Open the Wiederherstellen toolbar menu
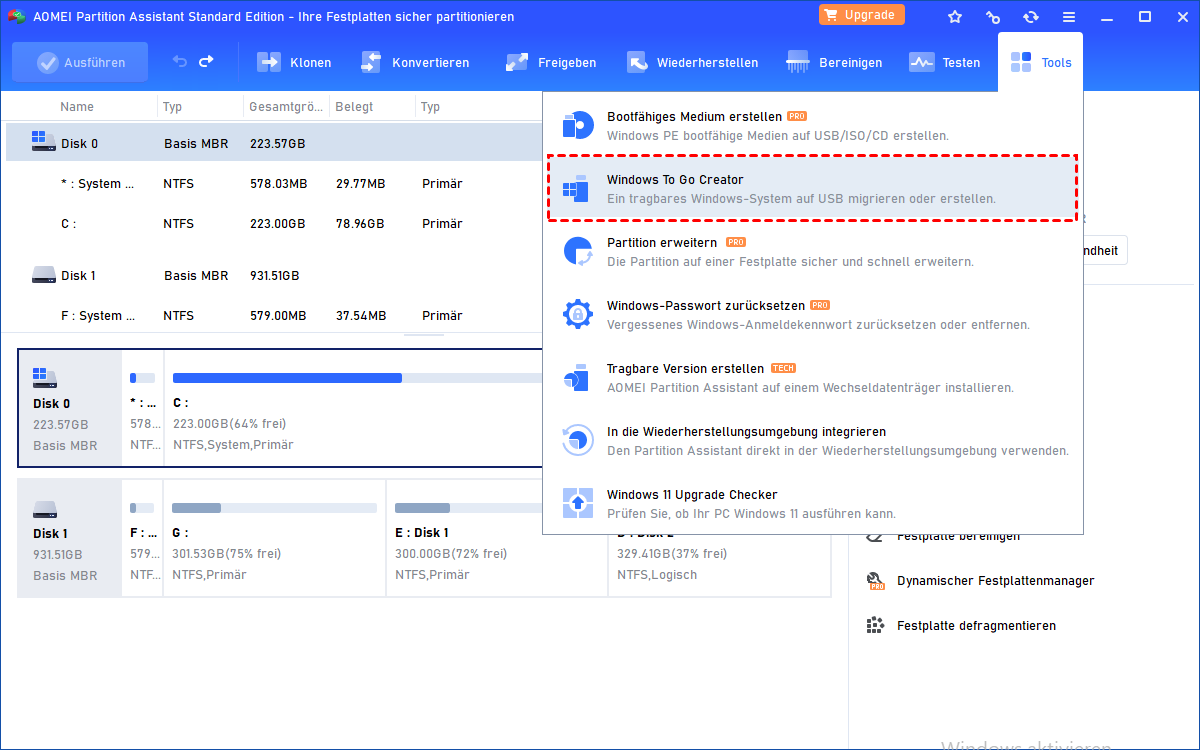1200x750 pixels. (692, 62)
